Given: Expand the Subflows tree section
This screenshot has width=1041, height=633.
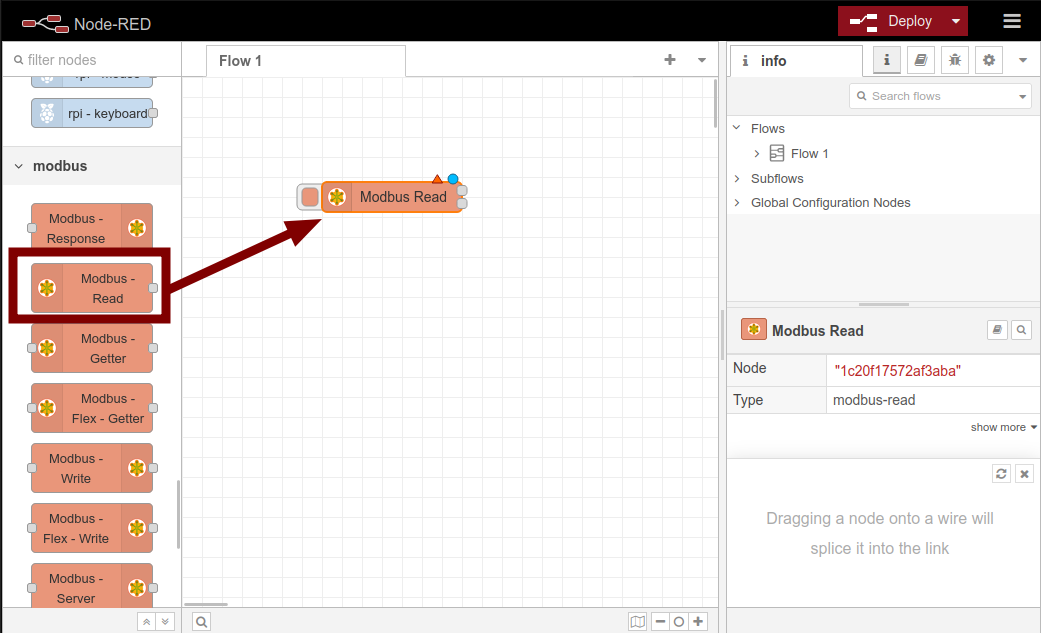Looking at the screenshot, I should pyautogui.click(x=737, y=179).
